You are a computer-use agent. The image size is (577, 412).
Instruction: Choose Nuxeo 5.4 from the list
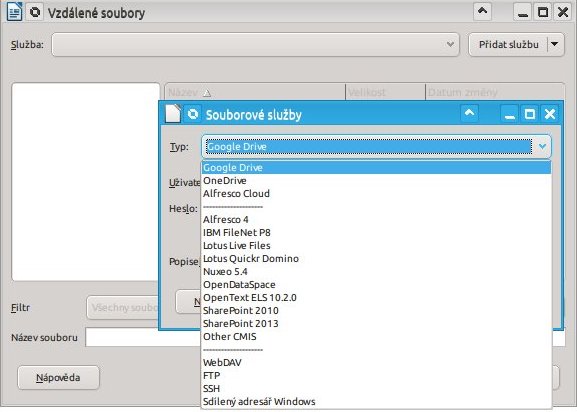pyautogui.click(x=376, y=271)
